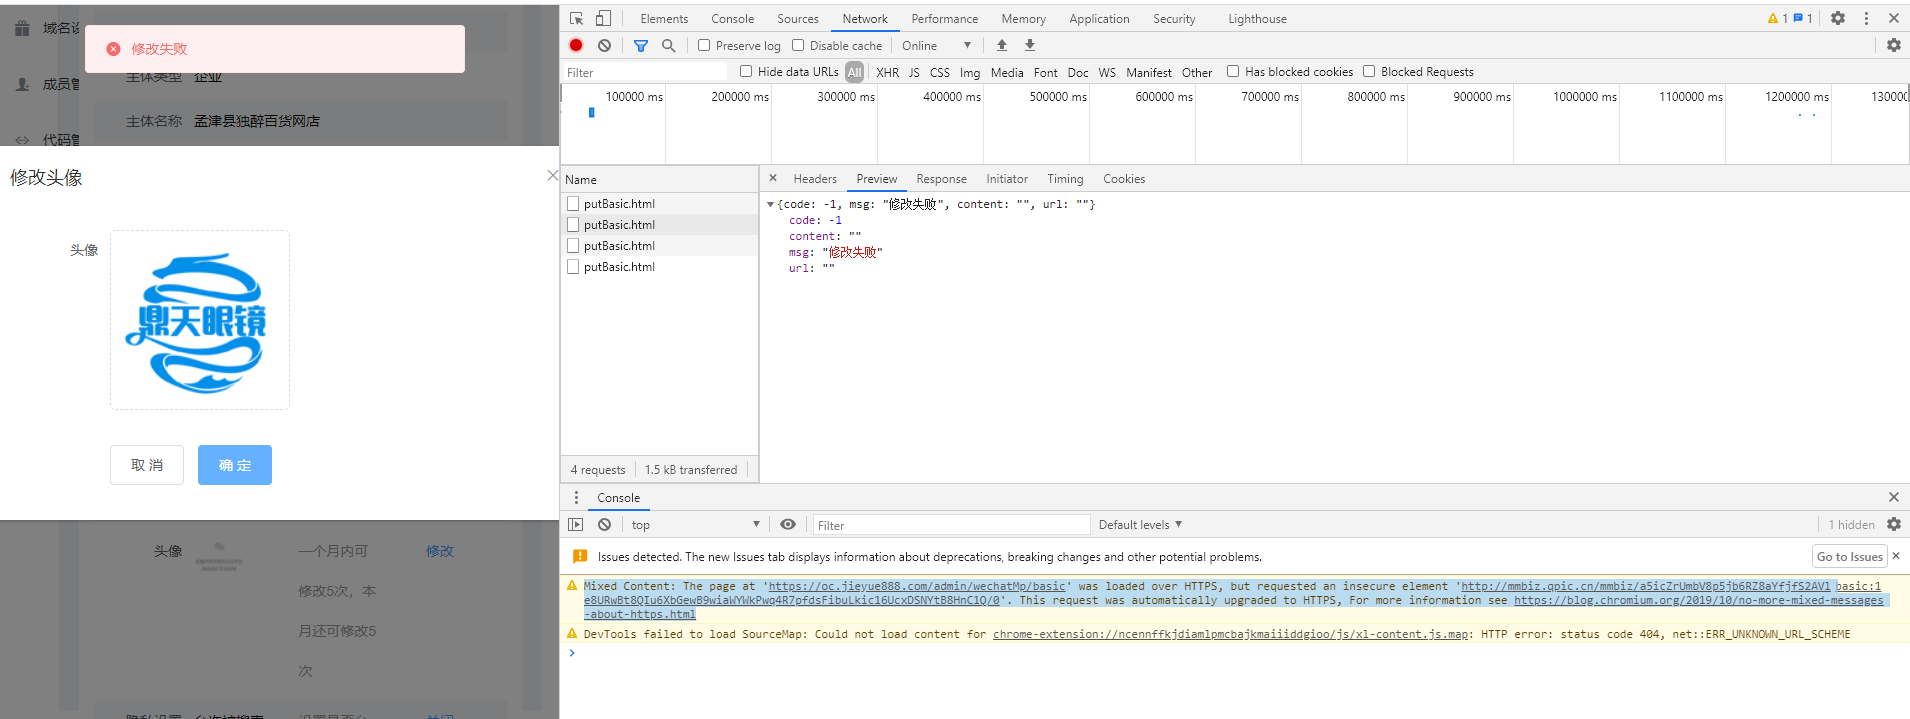Viewport: 1910px width, 719px height.
Task: Clear the network log icon
Action: pos(604,45)
